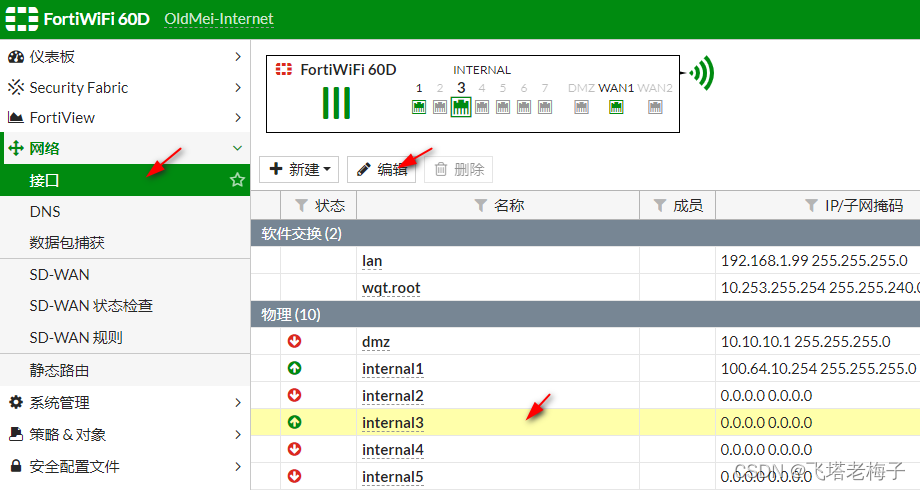Click the DMZ port icon
Image resolution: width=920 pixels, height=490 pixels.
point(581,107)
